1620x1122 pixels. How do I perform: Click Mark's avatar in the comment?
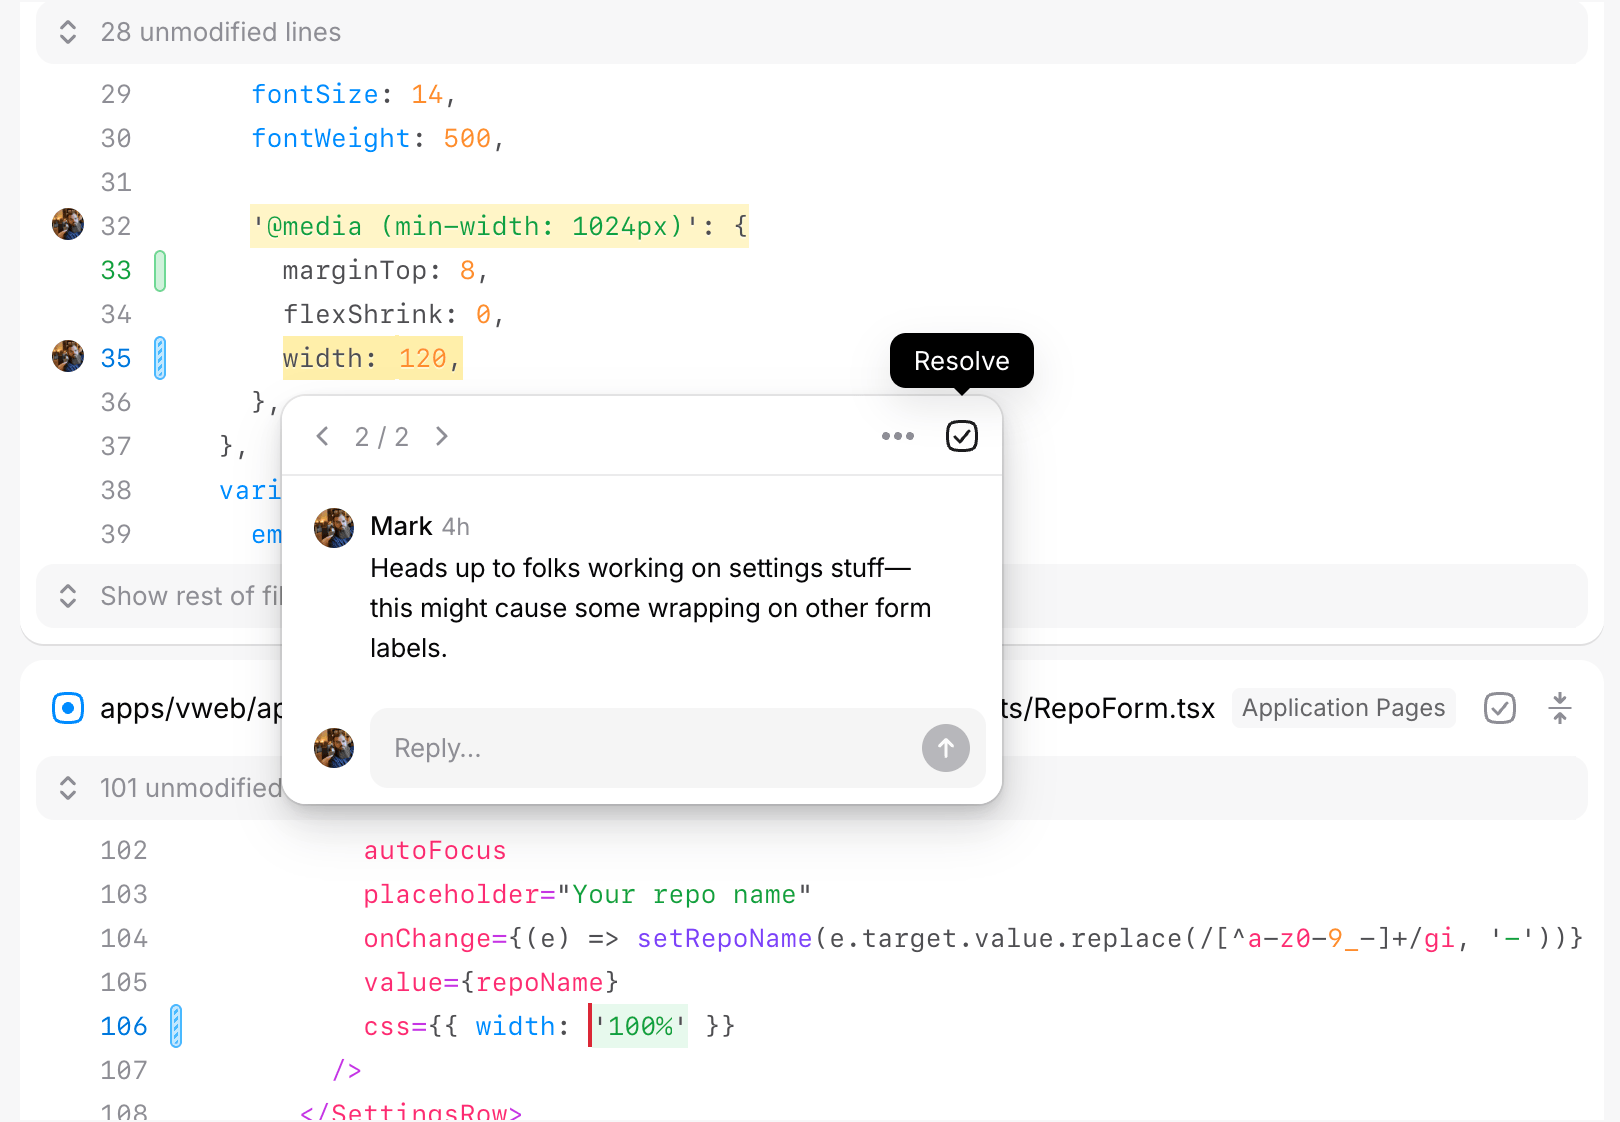pos(334,528)
